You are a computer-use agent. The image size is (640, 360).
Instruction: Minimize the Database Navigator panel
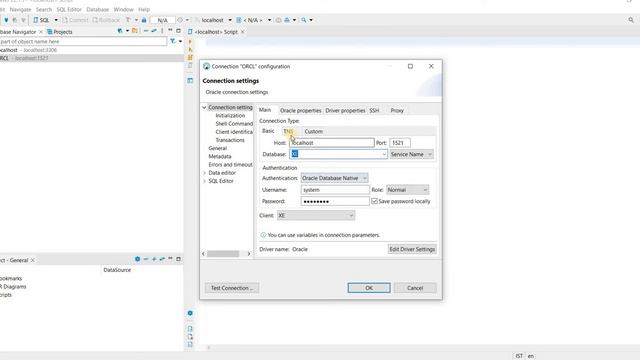coord(170,31)
